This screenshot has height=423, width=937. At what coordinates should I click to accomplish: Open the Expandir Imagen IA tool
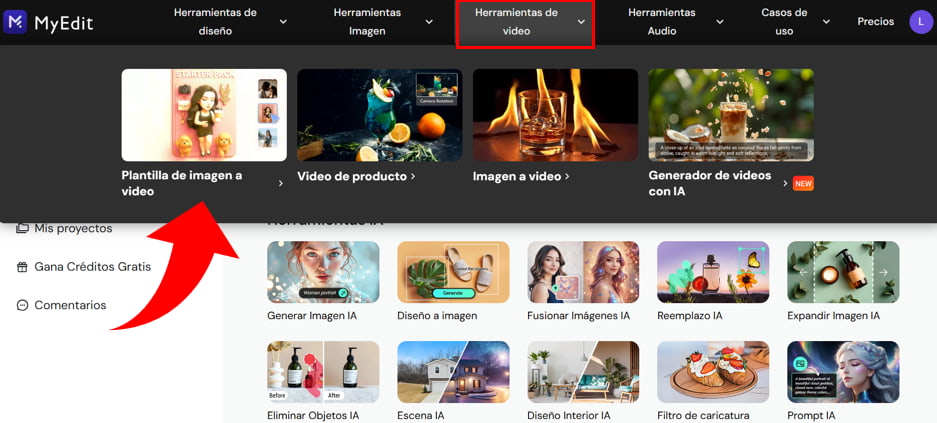pyautogui.click(x=842, y=272)
